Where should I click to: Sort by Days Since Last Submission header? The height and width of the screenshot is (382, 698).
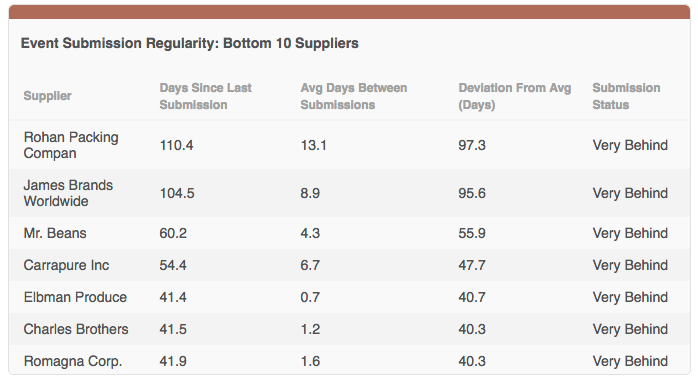(205, 96)
